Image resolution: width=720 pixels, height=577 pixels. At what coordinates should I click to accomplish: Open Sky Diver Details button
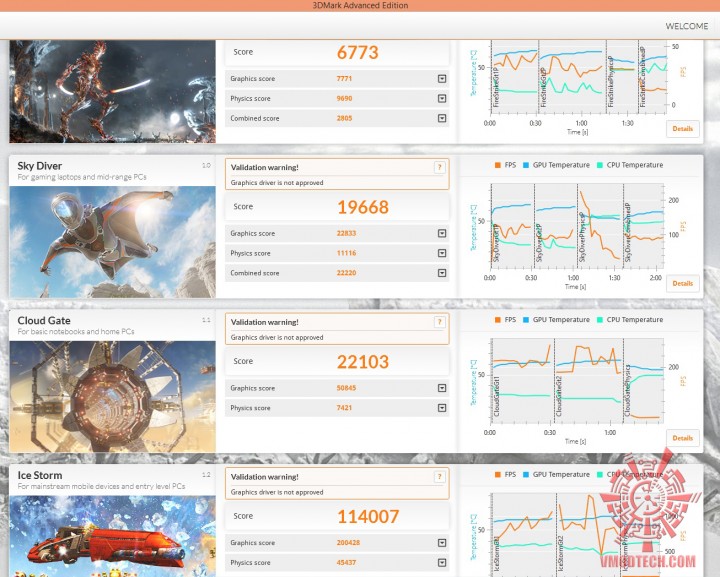coord(683,284)
